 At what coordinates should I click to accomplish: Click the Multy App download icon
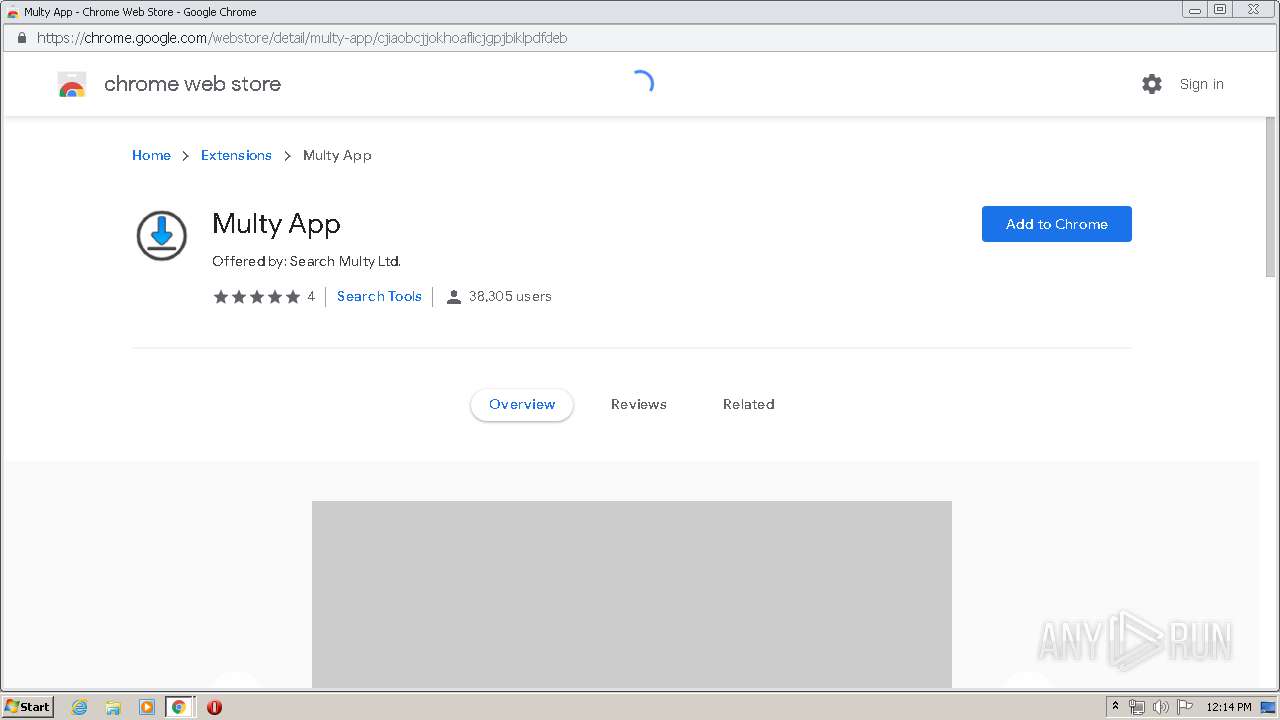pyautogui.click(x=161, y=236)
